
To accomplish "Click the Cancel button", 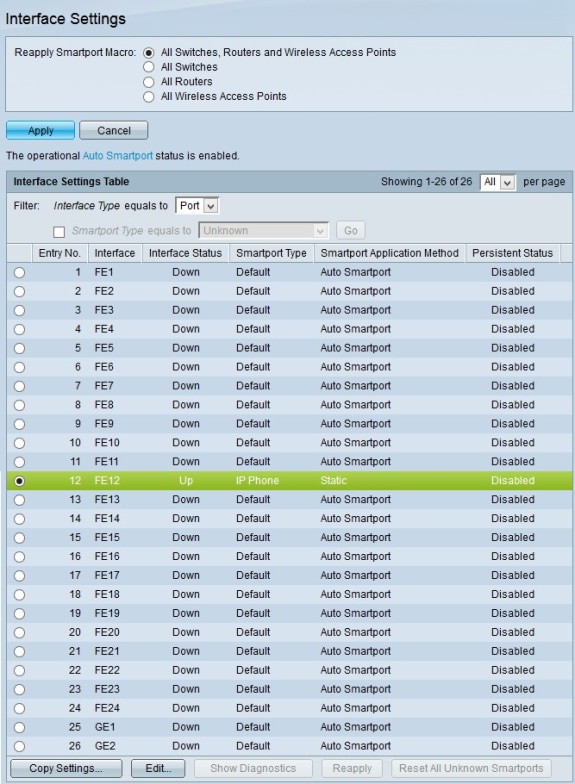I will point(114,130).
